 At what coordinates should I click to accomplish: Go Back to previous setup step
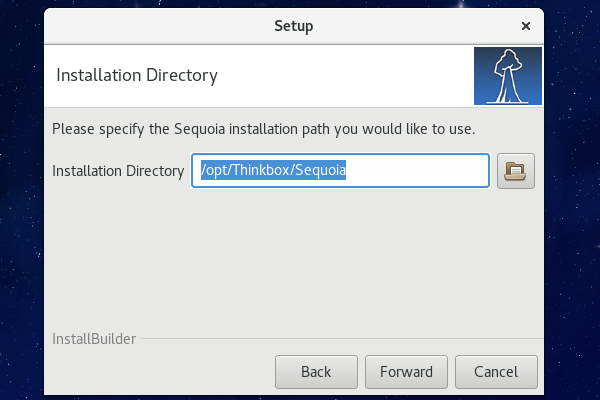tap(316, 372)
